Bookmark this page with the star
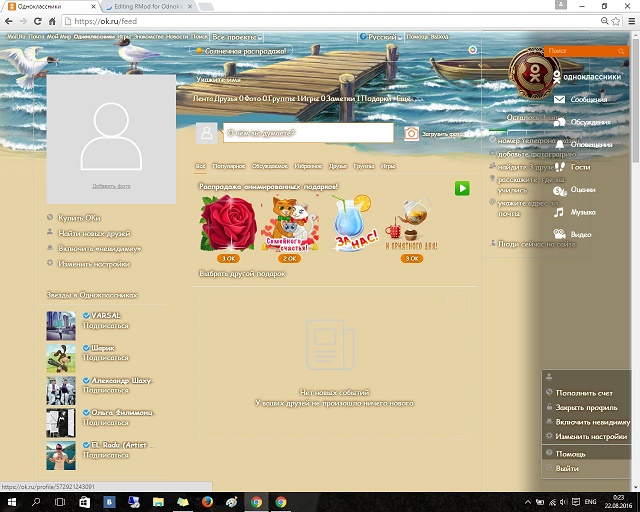Viewport: 640px width, 512px height. coord(616,21)
